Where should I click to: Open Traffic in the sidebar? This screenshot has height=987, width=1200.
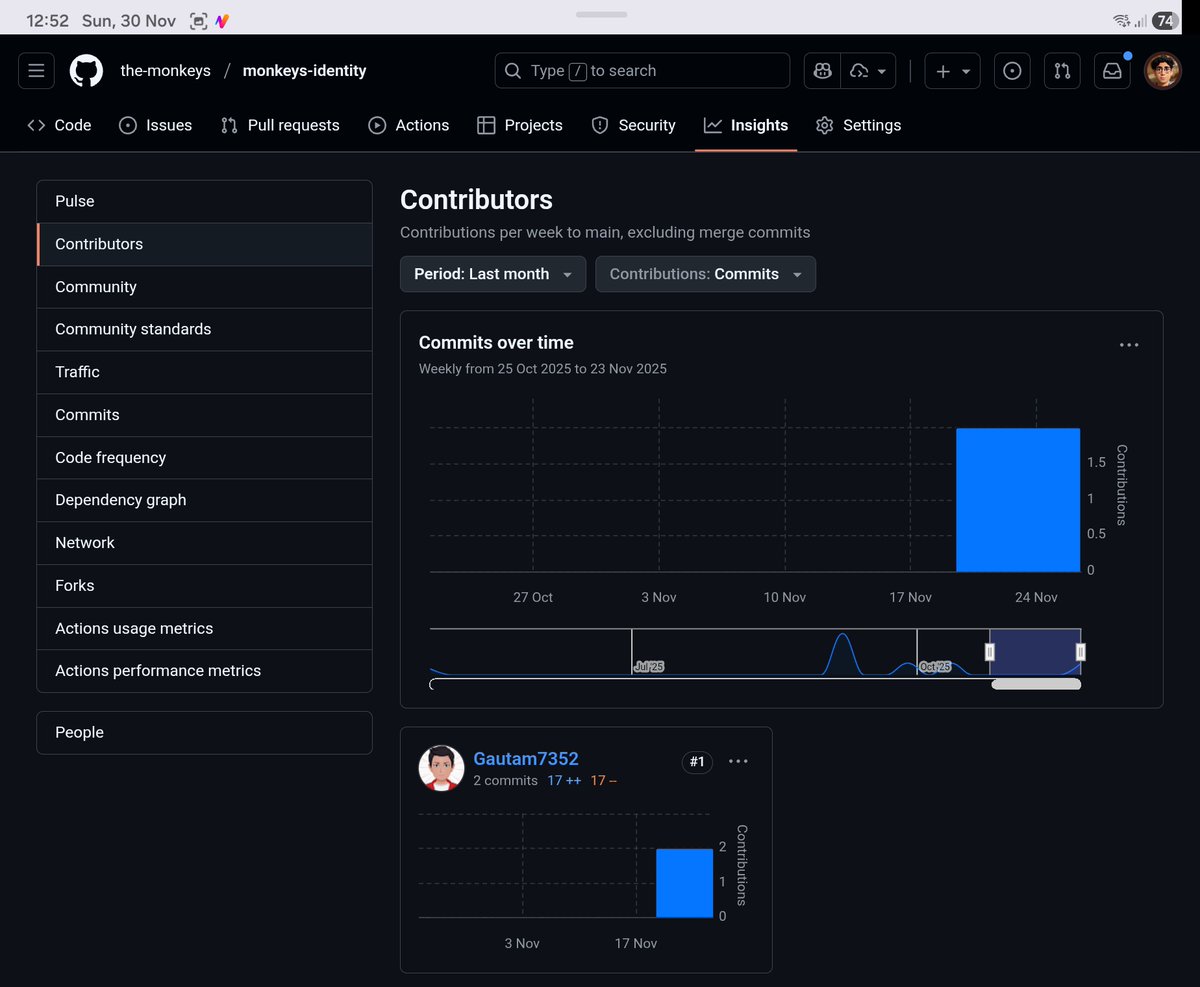click(204, 372)
